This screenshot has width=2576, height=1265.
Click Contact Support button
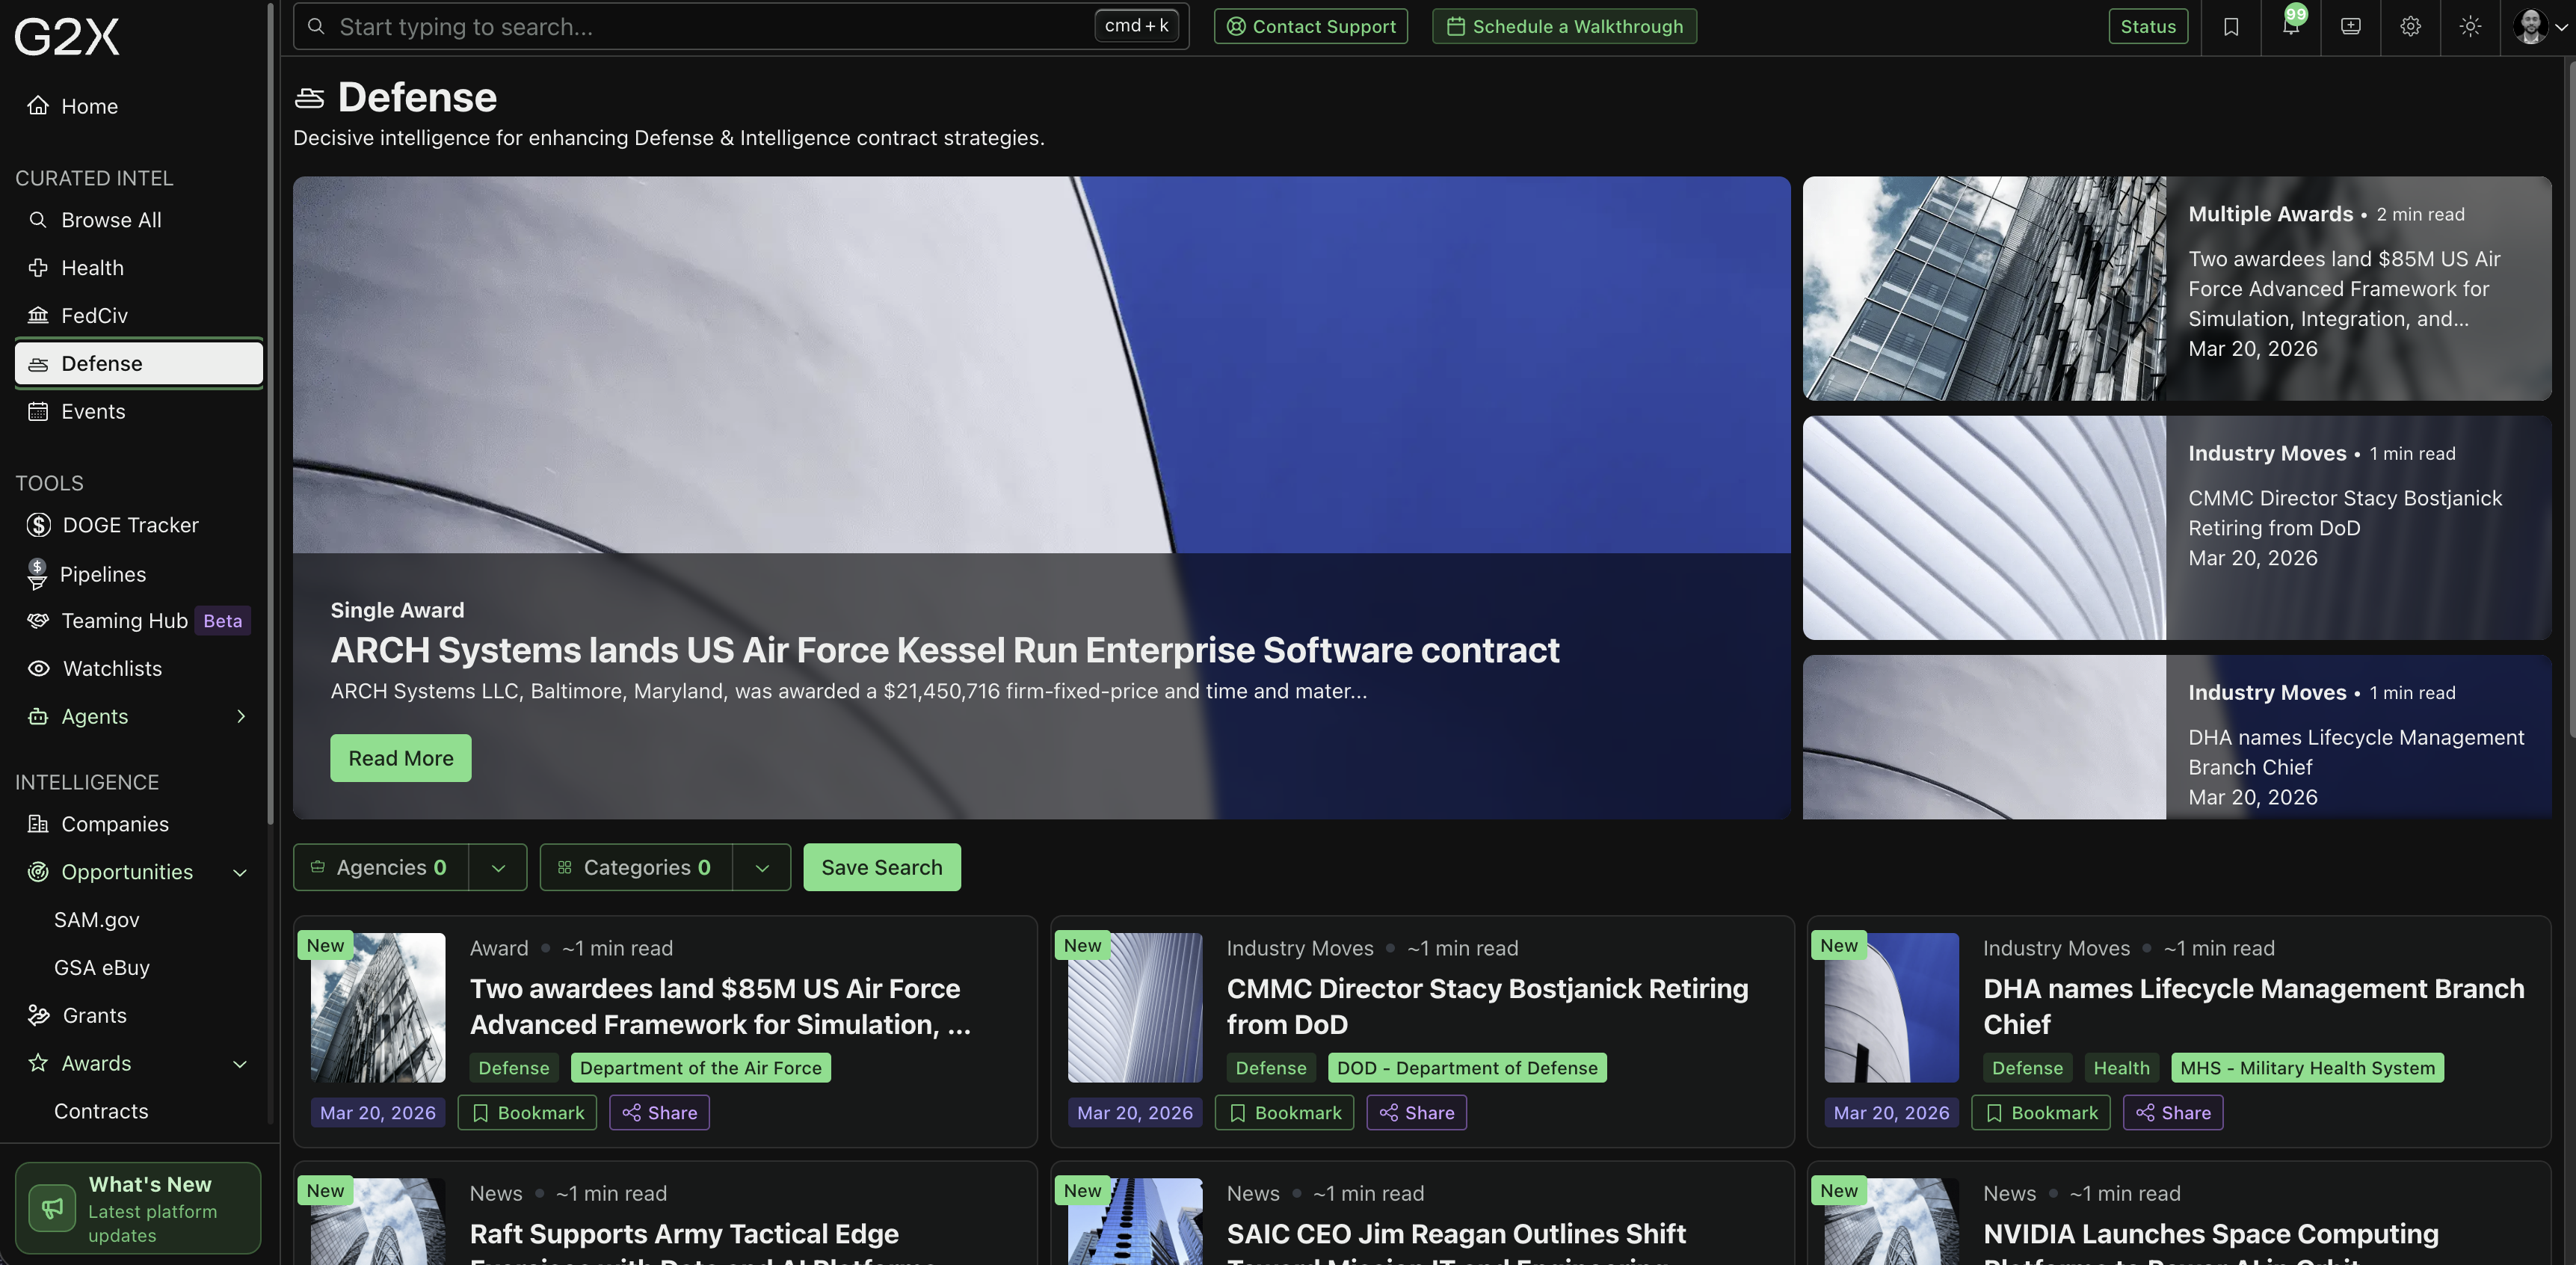tap(1311, 27)
